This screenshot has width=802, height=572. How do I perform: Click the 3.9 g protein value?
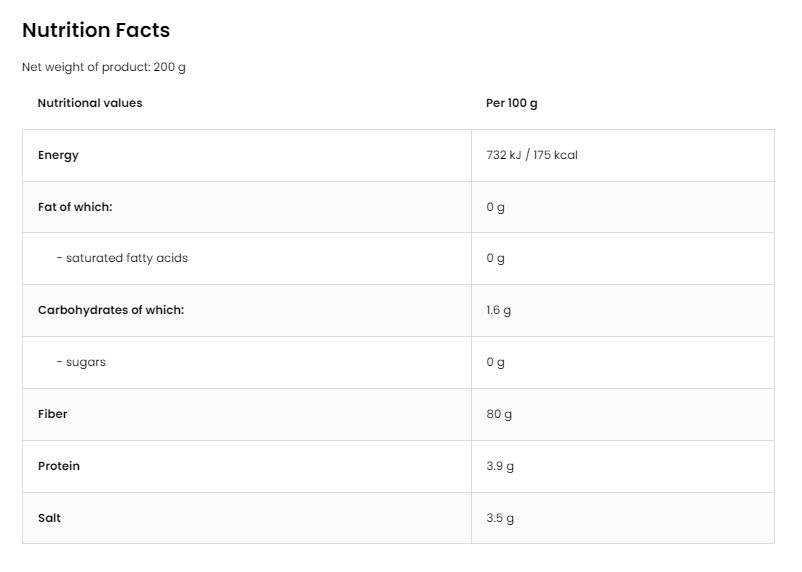pyautogui.click(x=499, y=466)
